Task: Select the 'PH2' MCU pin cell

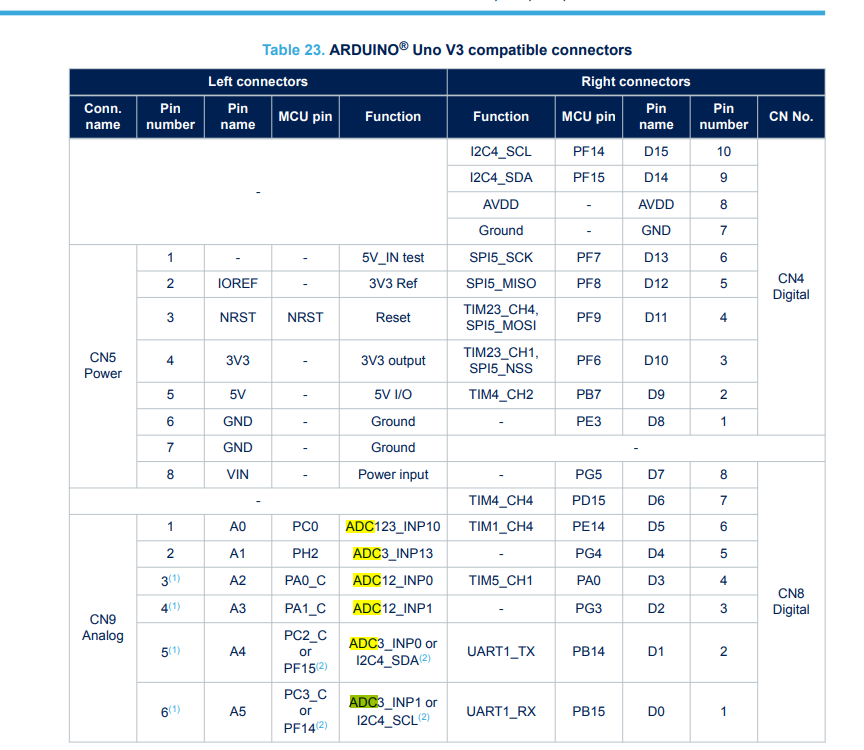Action: (305, 553)
